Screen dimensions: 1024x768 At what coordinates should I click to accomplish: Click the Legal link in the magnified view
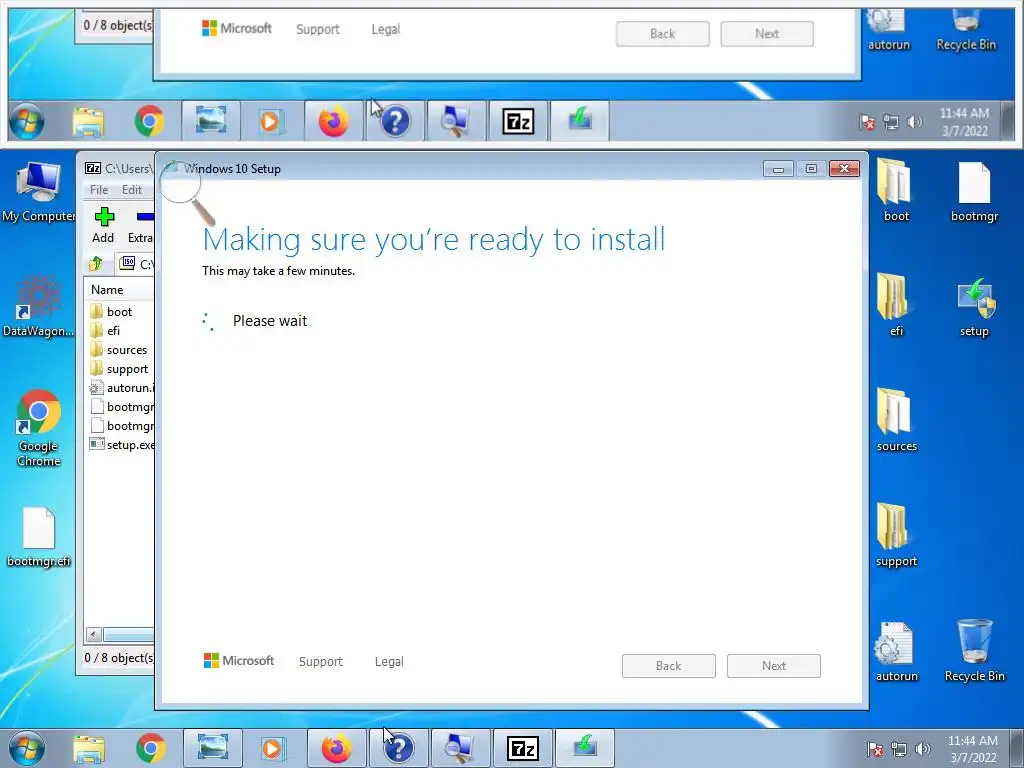tap(386, 29)
